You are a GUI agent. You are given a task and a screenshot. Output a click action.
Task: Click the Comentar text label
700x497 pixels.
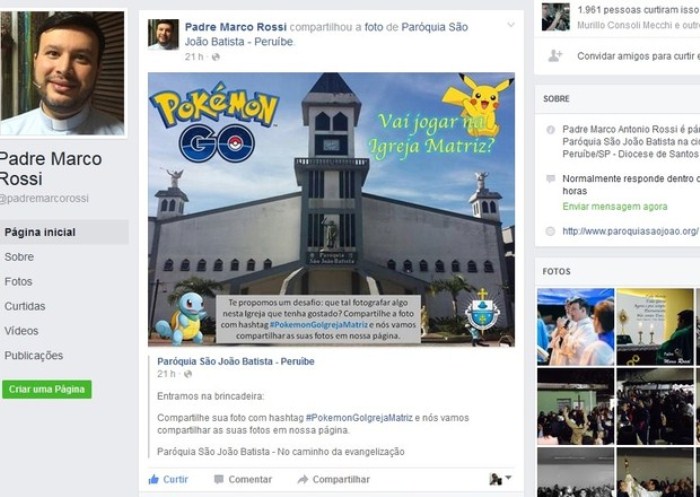point(250,479)
